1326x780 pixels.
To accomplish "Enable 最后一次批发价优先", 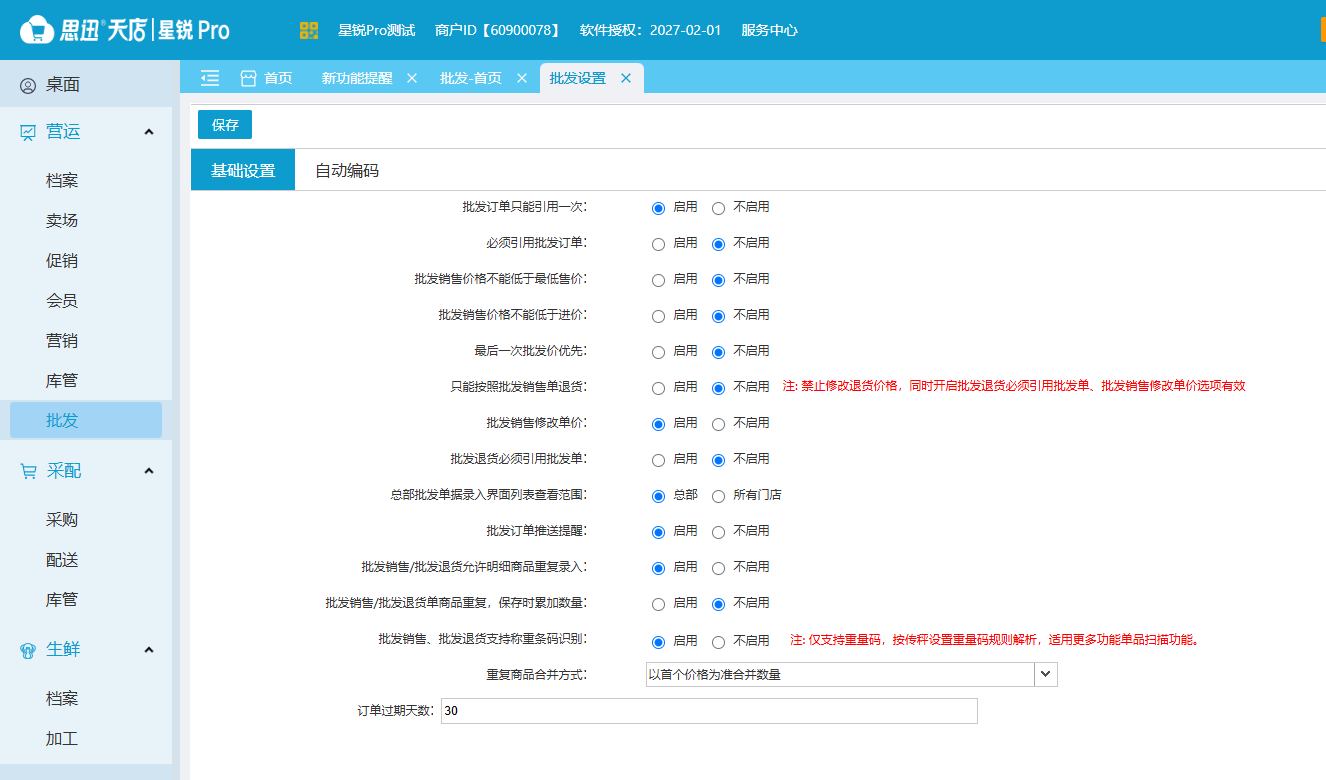I will click(658, 352).
